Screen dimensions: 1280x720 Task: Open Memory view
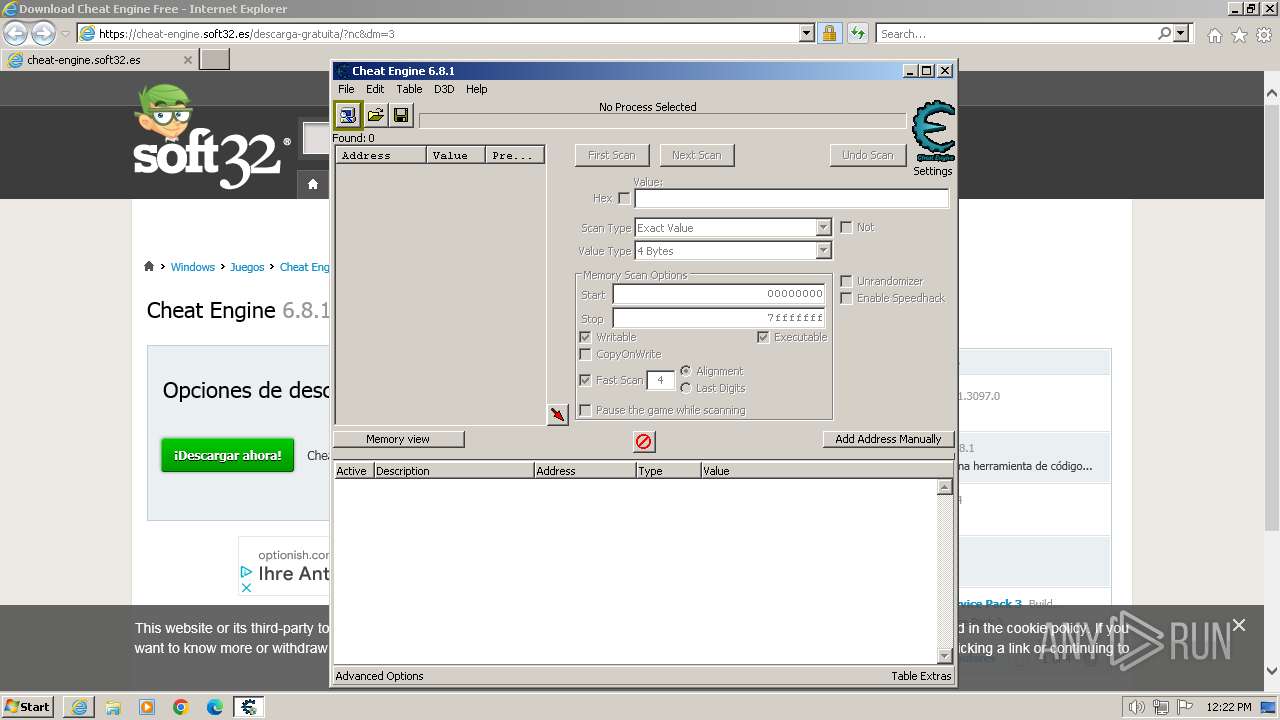coord(398,439)
